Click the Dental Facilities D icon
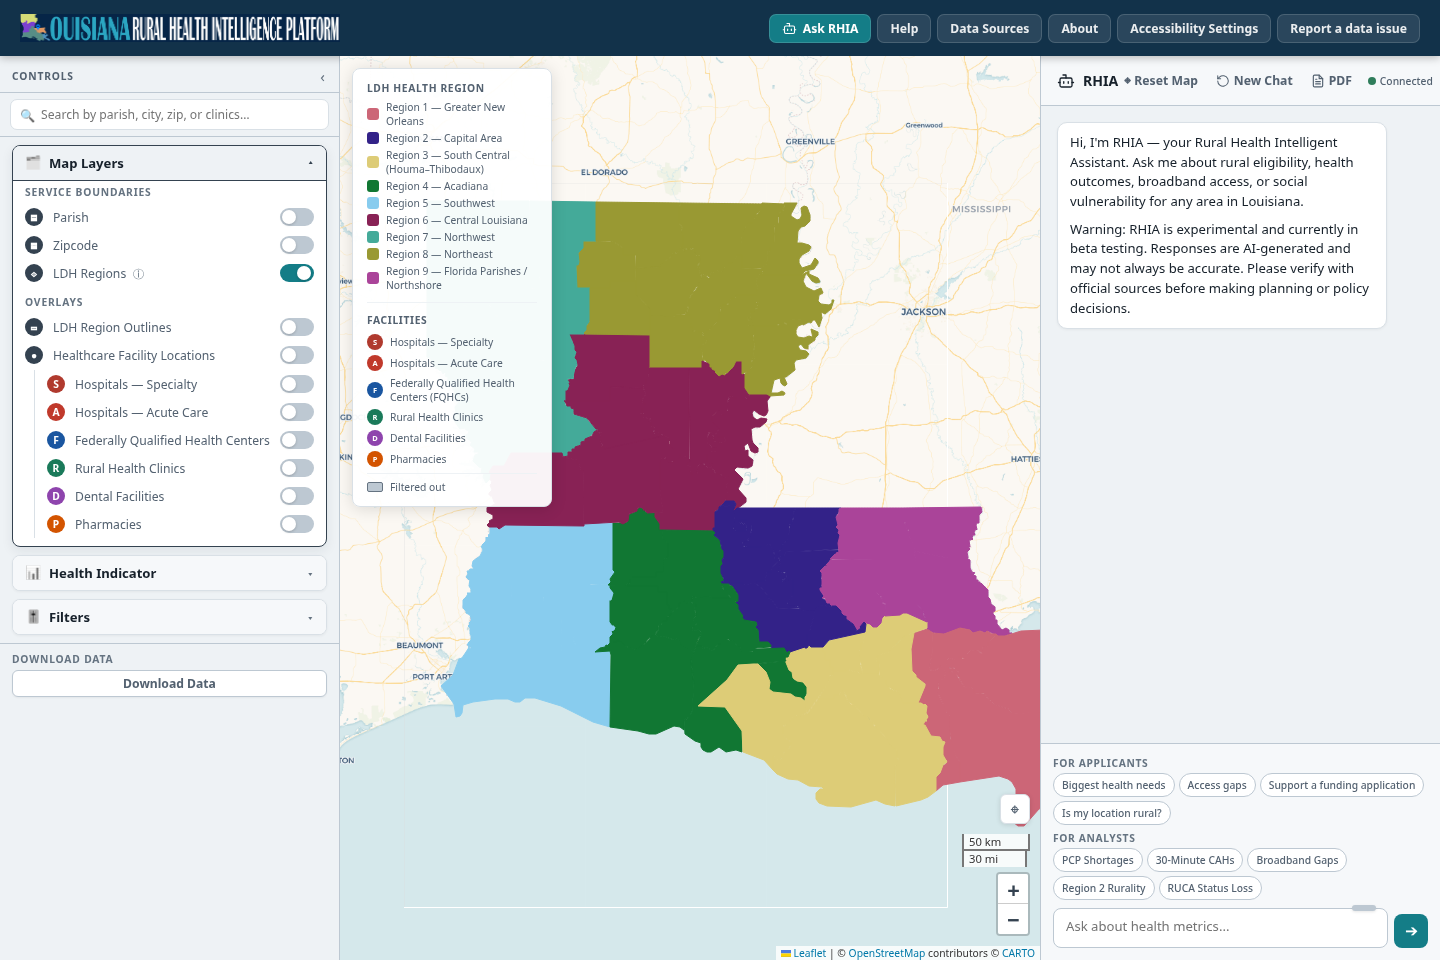Viewport: 1440px width, 960px height. (56, 496)
